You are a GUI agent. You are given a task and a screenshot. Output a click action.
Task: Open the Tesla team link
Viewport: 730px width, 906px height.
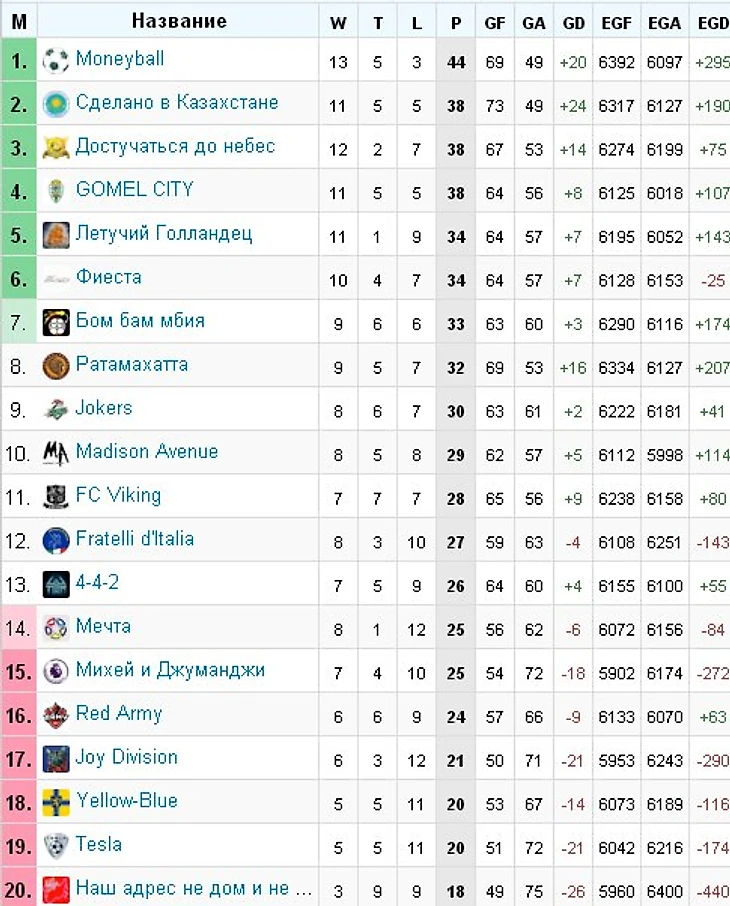[99, 844]
